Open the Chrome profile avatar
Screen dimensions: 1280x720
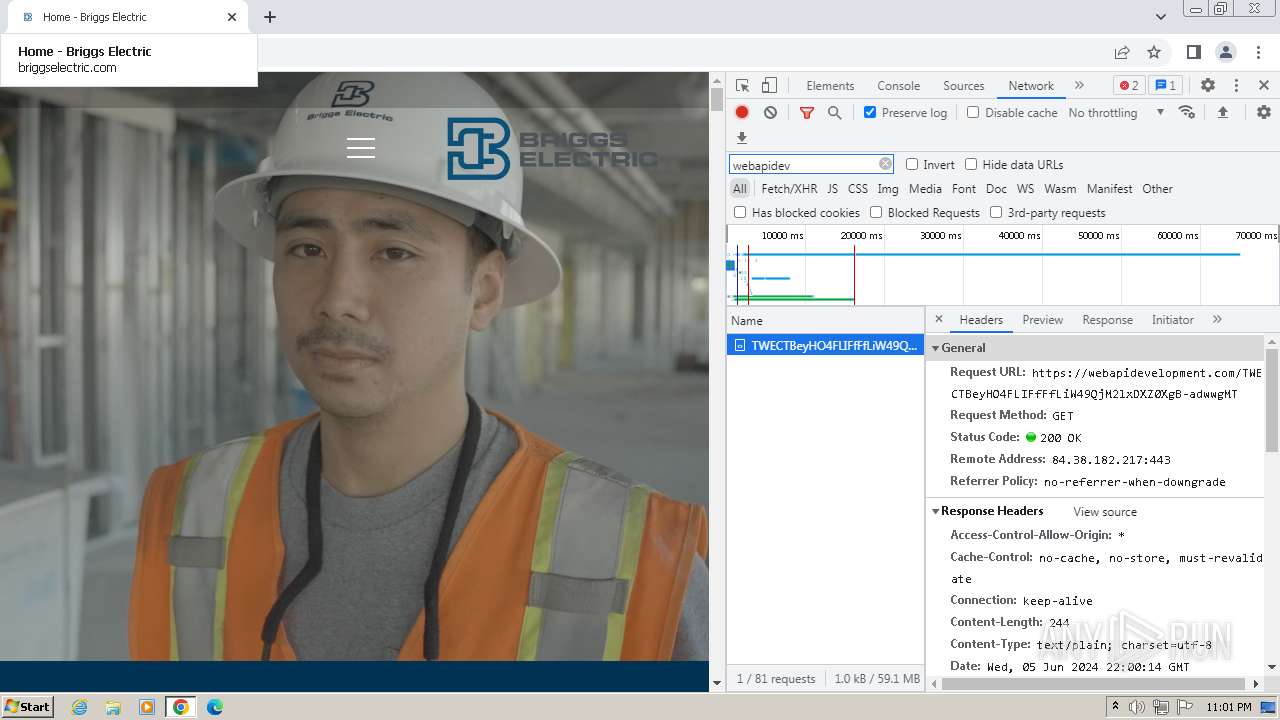point(1226,52)
